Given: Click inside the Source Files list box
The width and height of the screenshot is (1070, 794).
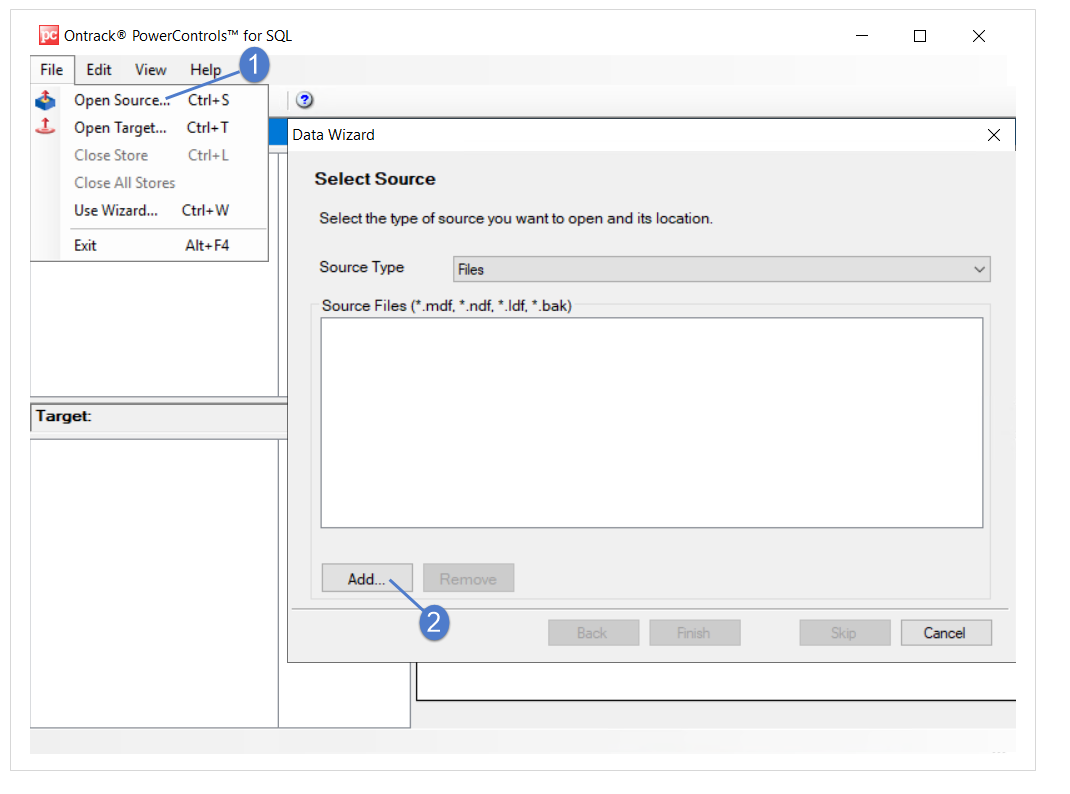Looking at the screenshot, I should tap(652, 422).
